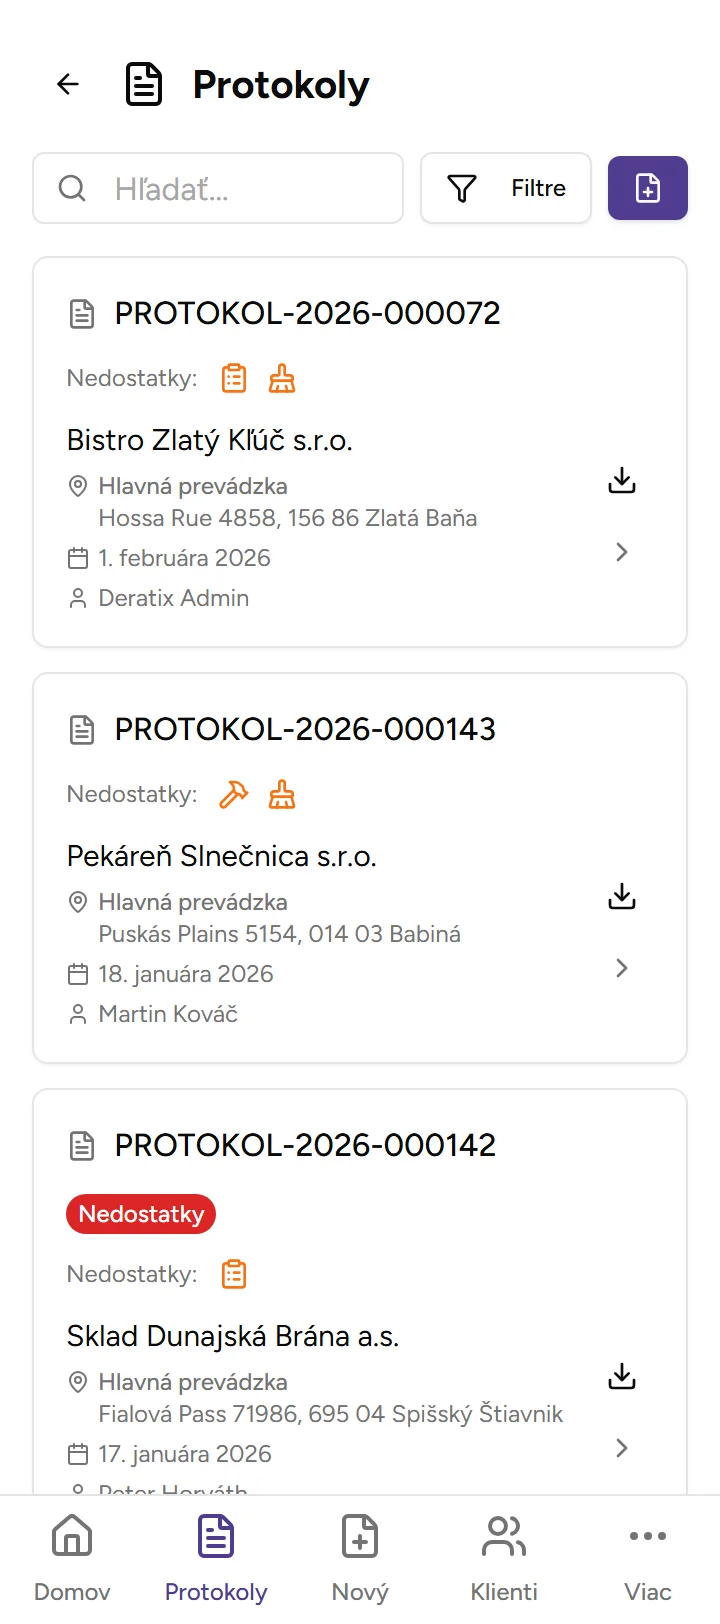Image resolution: width=720 pixels, height=1624 pixels.
Task: Tap the search magnifier icon
Action: (71, 188)
